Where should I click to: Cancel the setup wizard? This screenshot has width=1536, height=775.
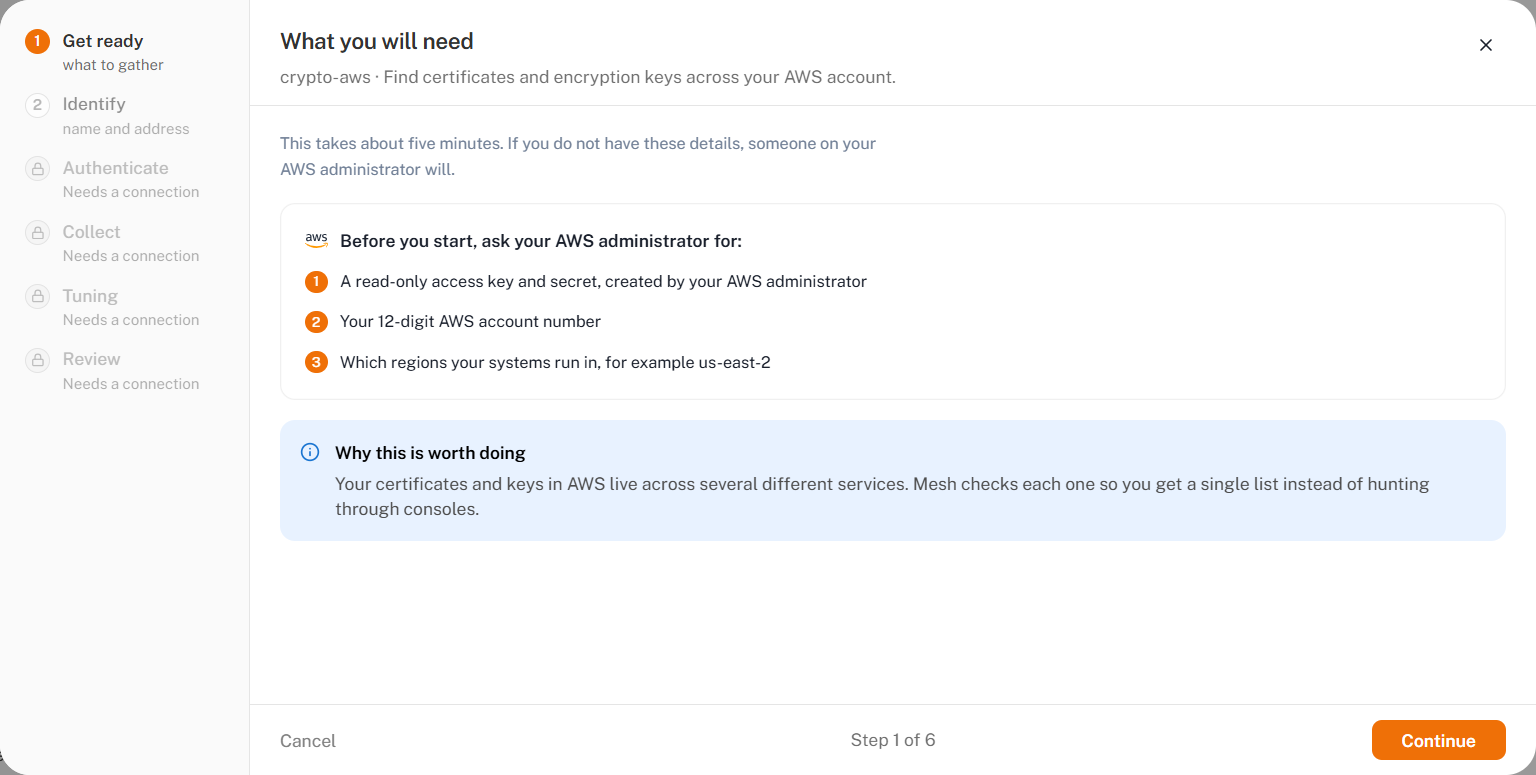[308, 741]
